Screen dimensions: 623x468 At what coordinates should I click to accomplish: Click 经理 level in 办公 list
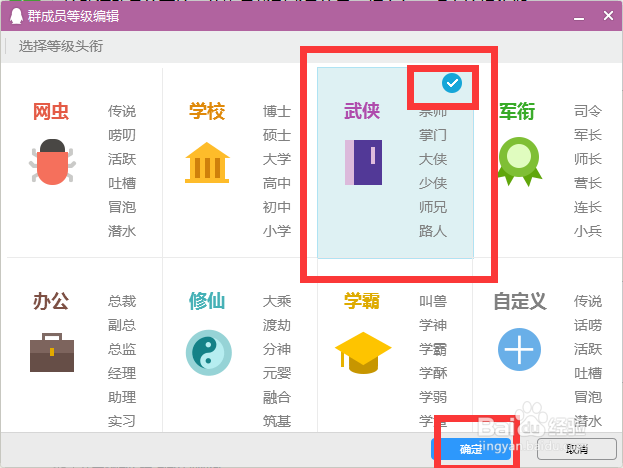click(x=122, y=373)
